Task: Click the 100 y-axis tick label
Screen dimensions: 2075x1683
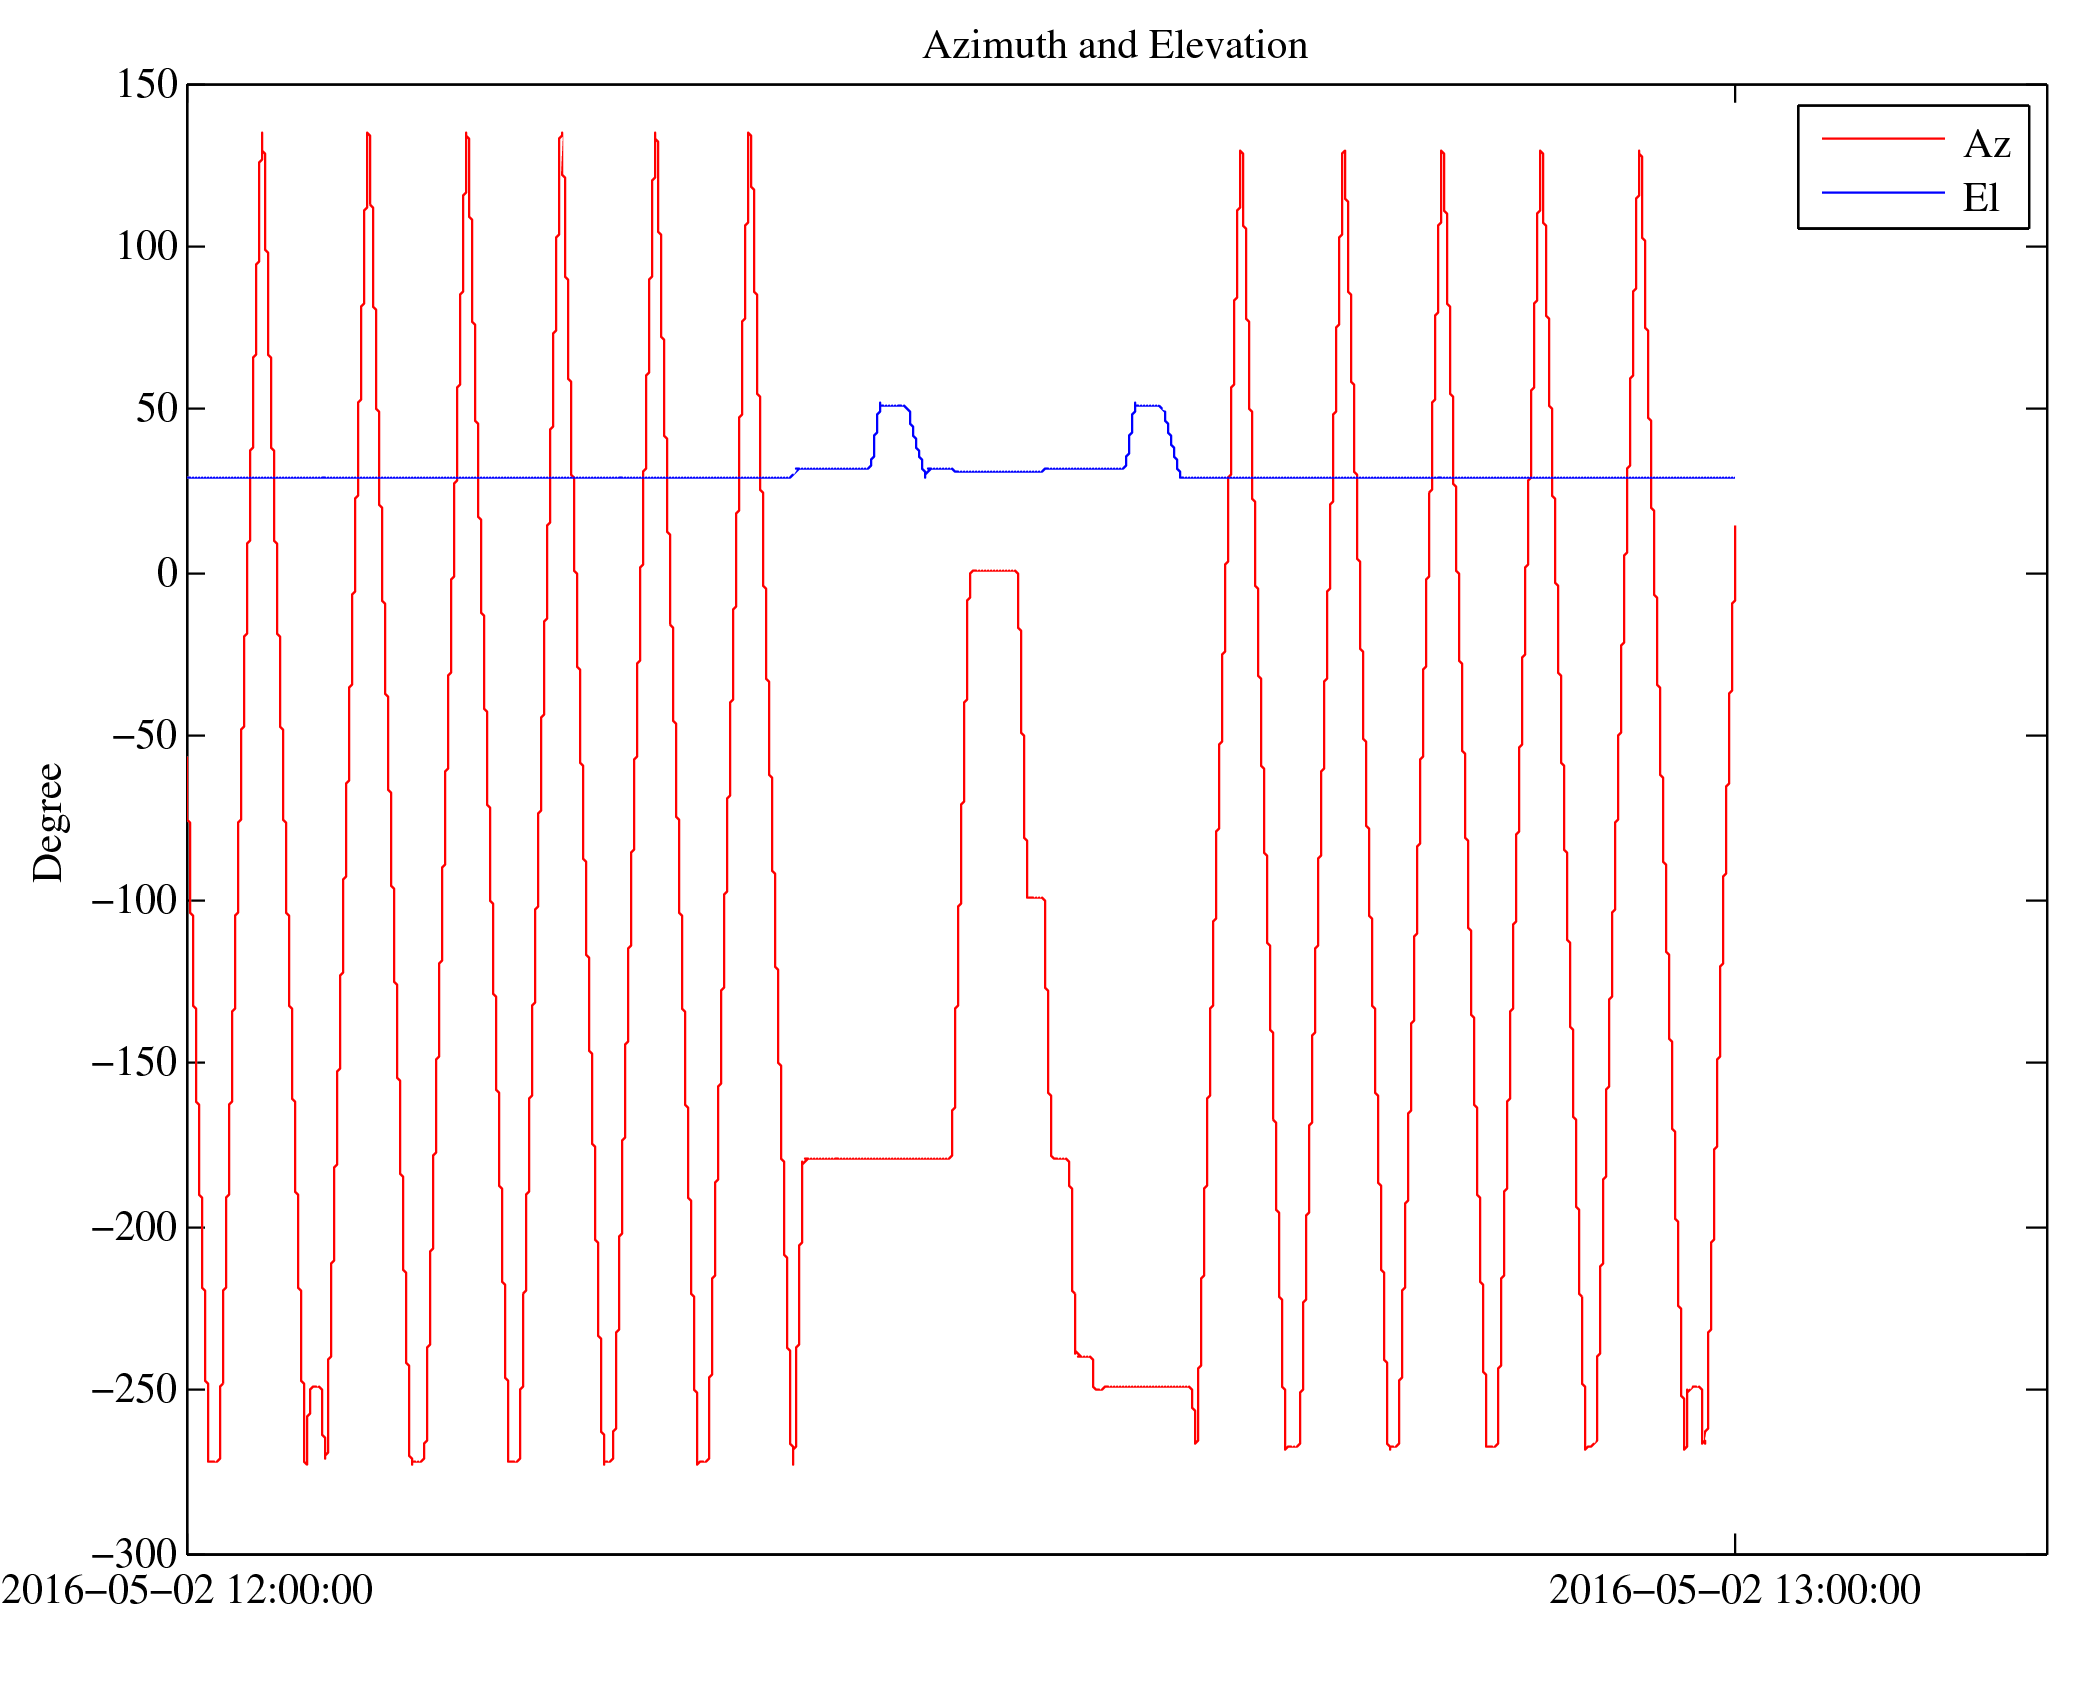Action: pos(147,247)
